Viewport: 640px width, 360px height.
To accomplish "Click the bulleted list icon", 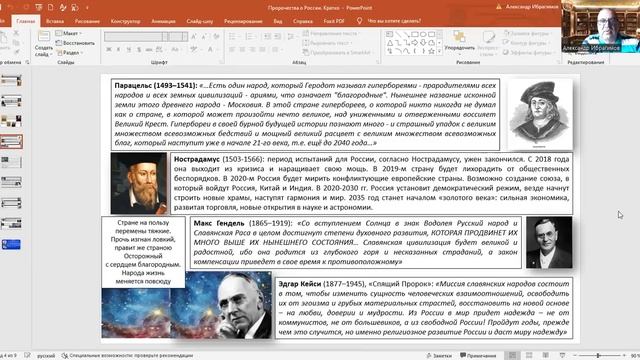I will click(233, 37).
